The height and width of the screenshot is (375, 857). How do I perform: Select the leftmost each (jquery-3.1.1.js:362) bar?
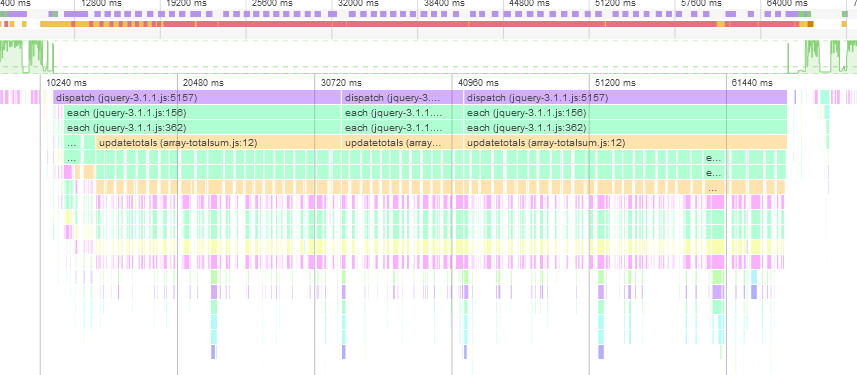point(202,127)
